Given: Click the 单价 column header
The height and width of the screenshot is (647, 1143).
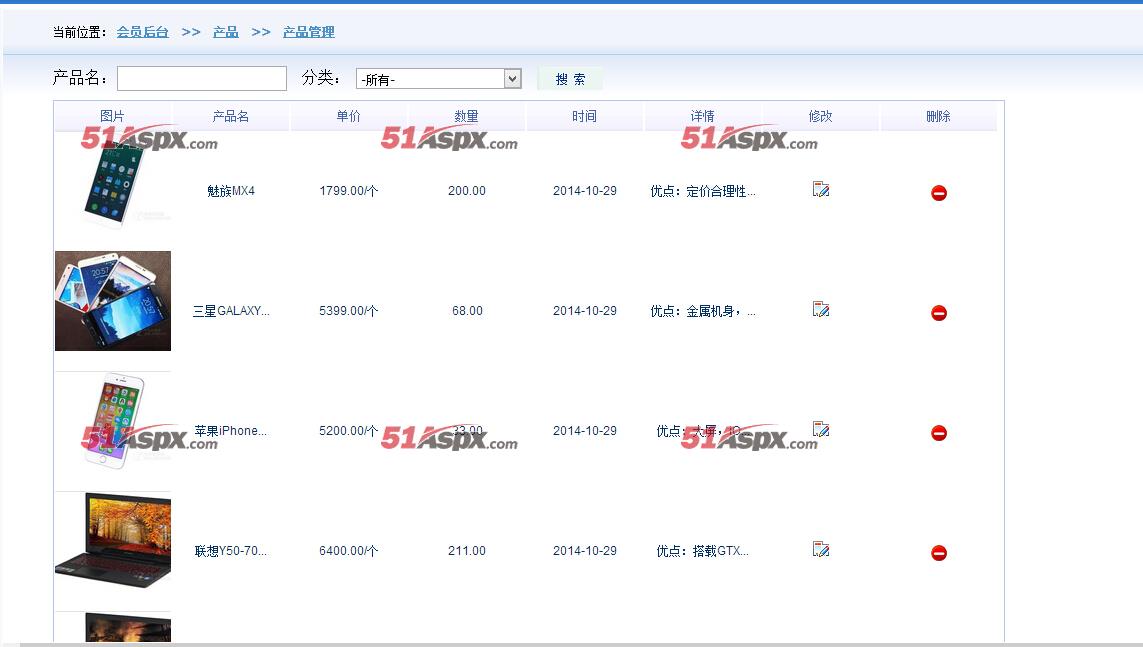Looking at the screenshot, I should (x=348, y=117).
